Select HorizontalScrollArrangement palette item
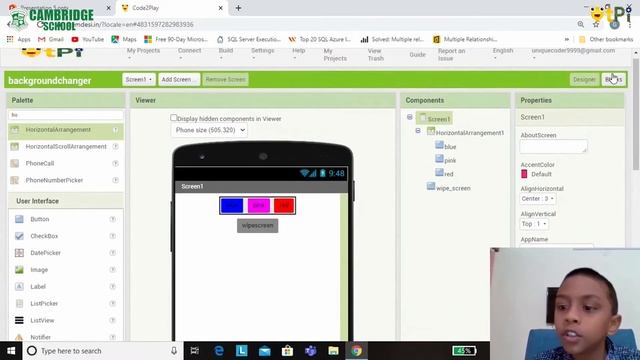The height and width of the screenshot is (360, 640). [66, 147]
